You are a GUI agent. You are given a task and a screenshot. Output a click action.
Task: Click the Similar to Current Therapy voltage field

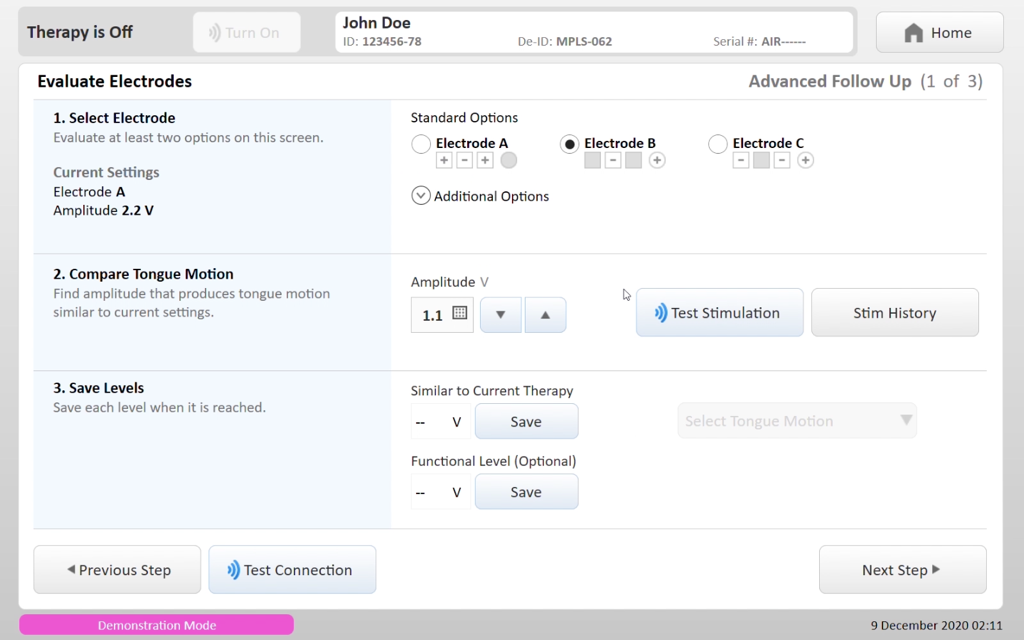441,422
